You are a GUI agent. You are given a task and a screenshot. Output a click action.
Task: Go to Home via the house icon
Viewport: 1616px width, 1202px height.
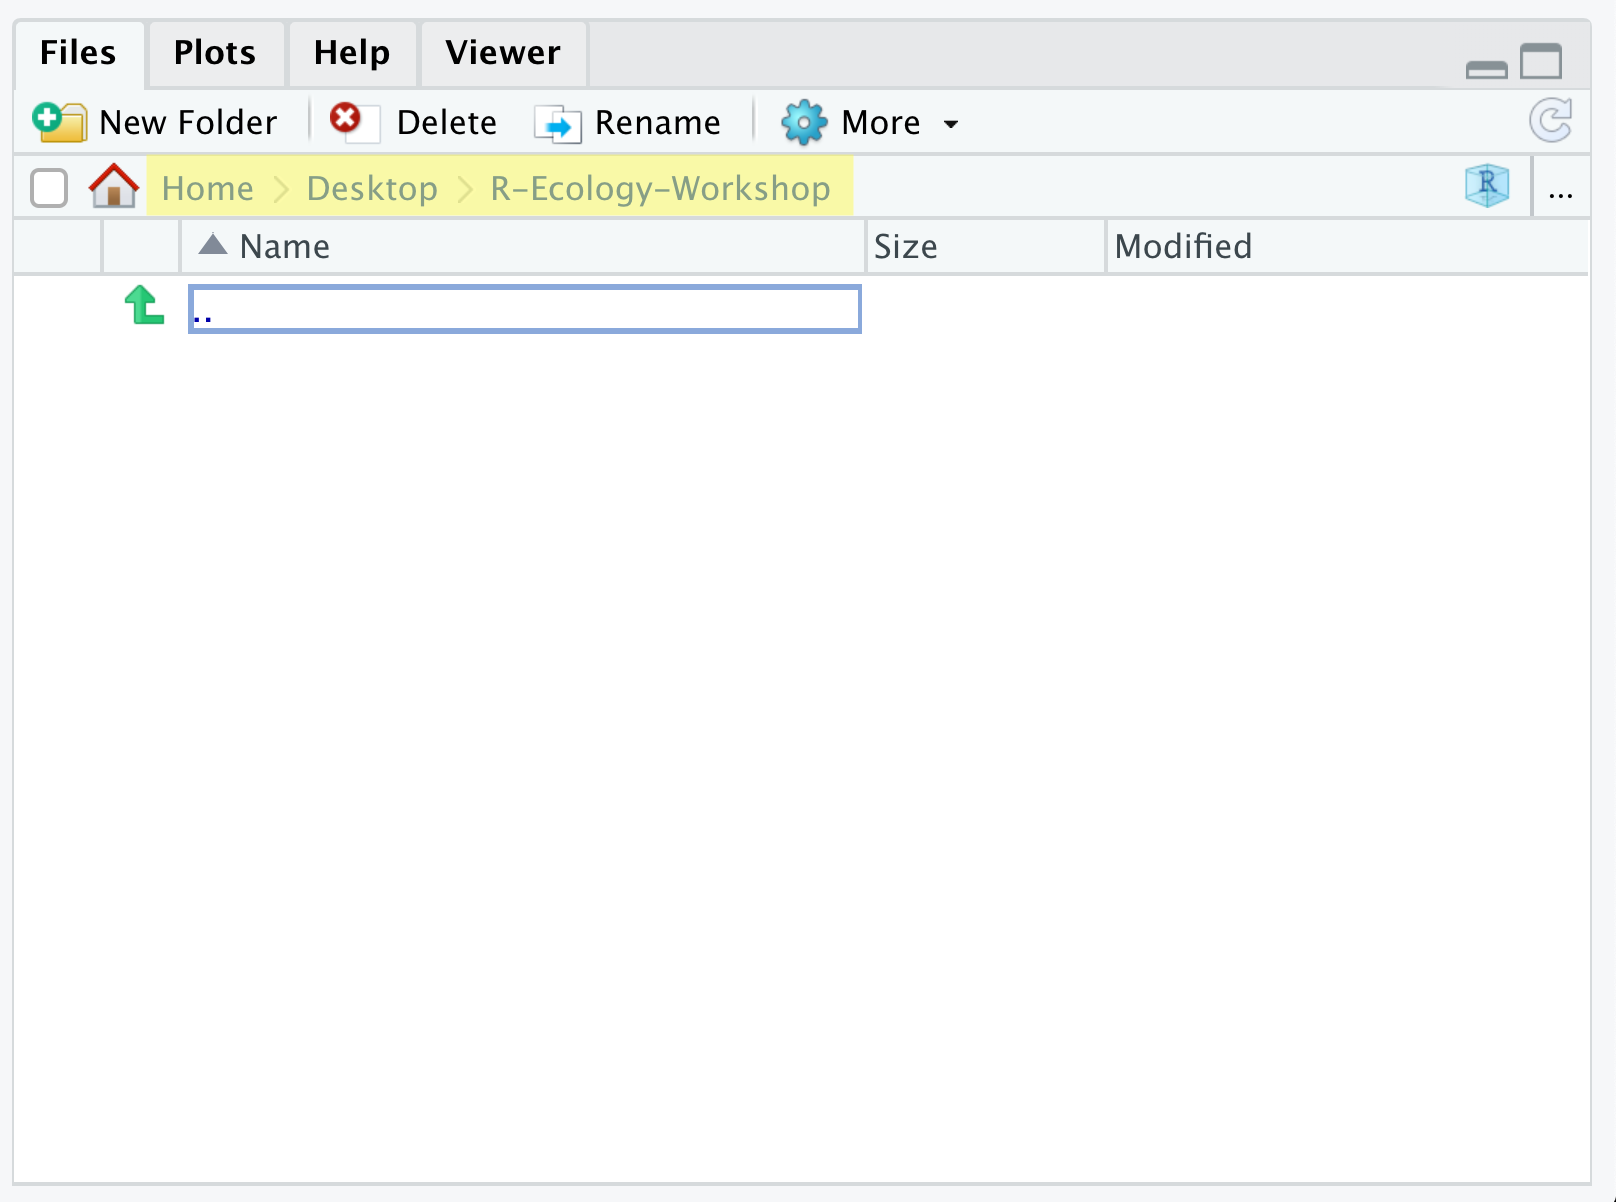(x=112, y=186)
